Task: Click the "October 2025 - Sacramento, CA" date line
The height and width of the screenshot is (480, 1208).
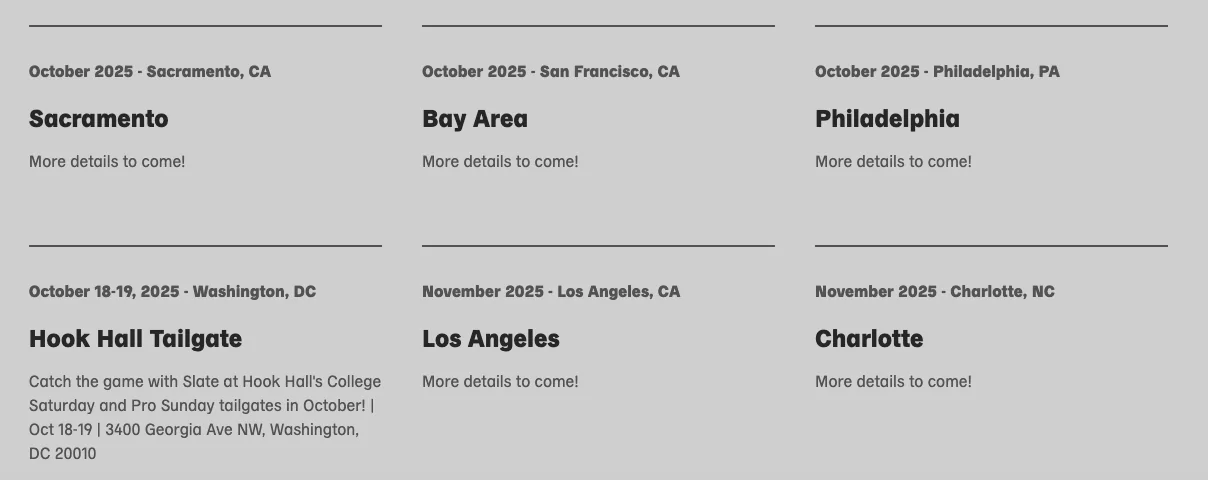Action: pyautogui.click(x=149, y=72)
